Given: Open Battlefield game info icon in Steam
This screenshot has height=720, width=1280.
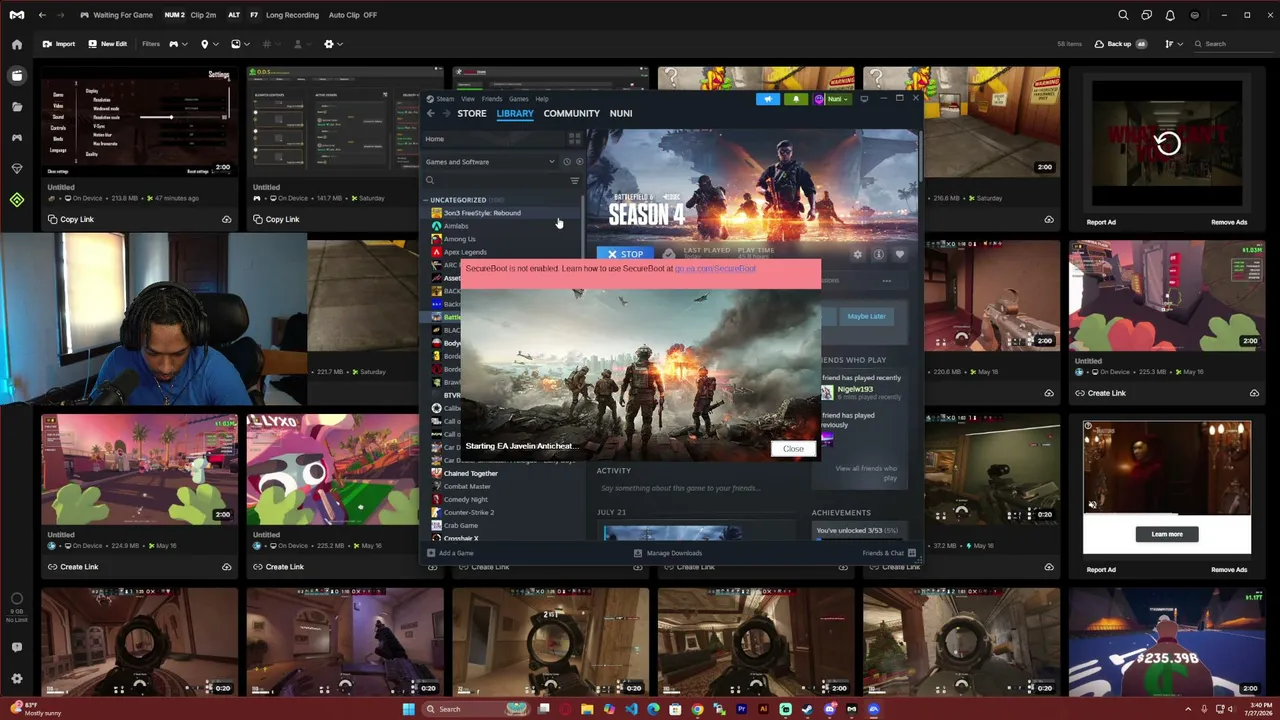Looking at the screenshot, I should point(878,254).
